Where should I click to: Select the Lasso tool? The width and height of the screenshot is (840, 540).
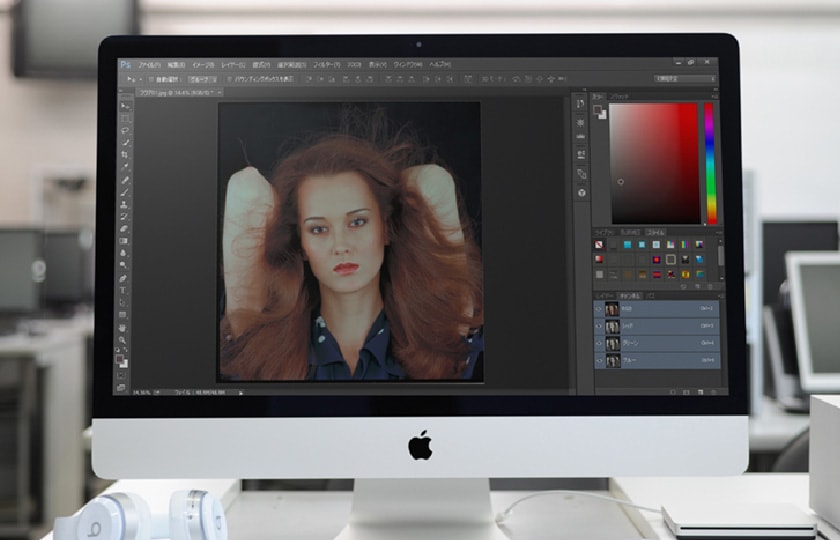(125, 131)
